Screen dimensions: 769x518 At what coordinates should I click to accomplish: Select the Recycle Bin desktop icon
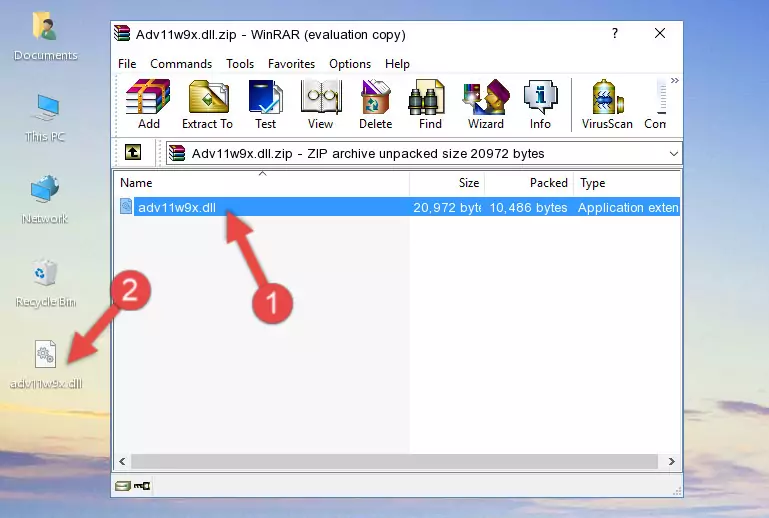coord(45,283)
